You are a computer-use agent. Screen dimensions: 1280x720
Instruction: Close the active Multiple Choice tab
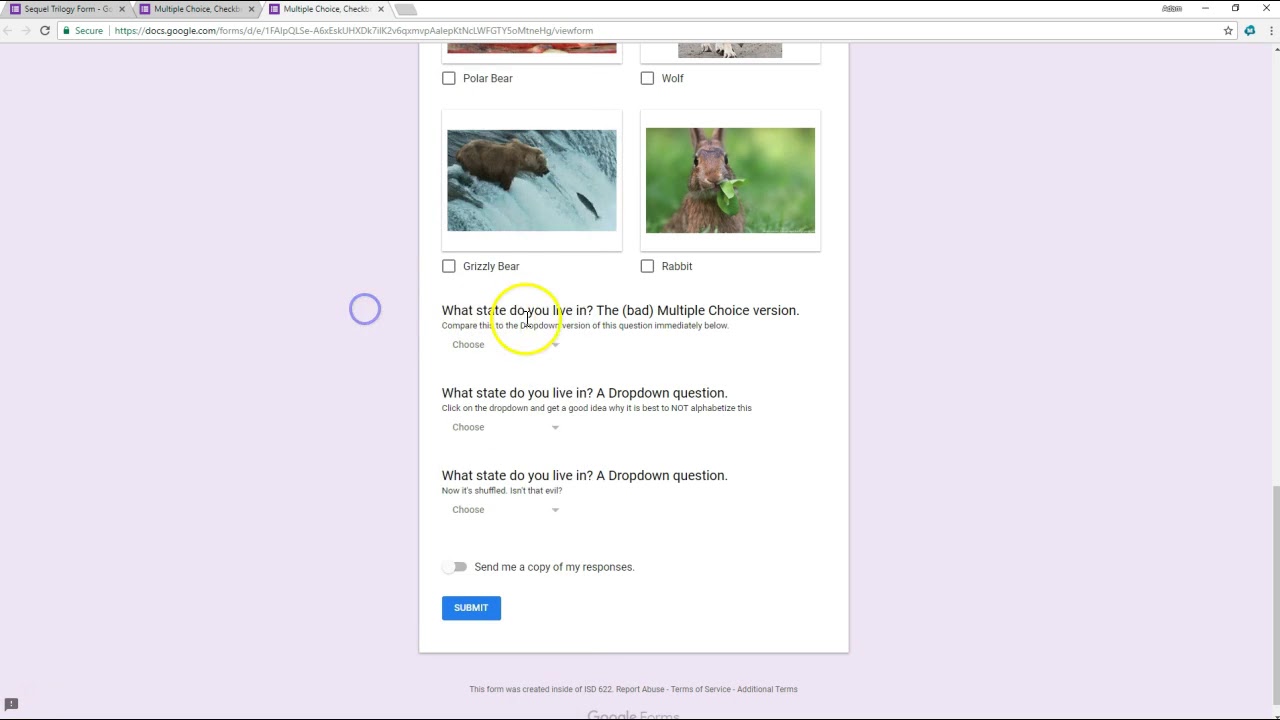(x=380, y=9)
